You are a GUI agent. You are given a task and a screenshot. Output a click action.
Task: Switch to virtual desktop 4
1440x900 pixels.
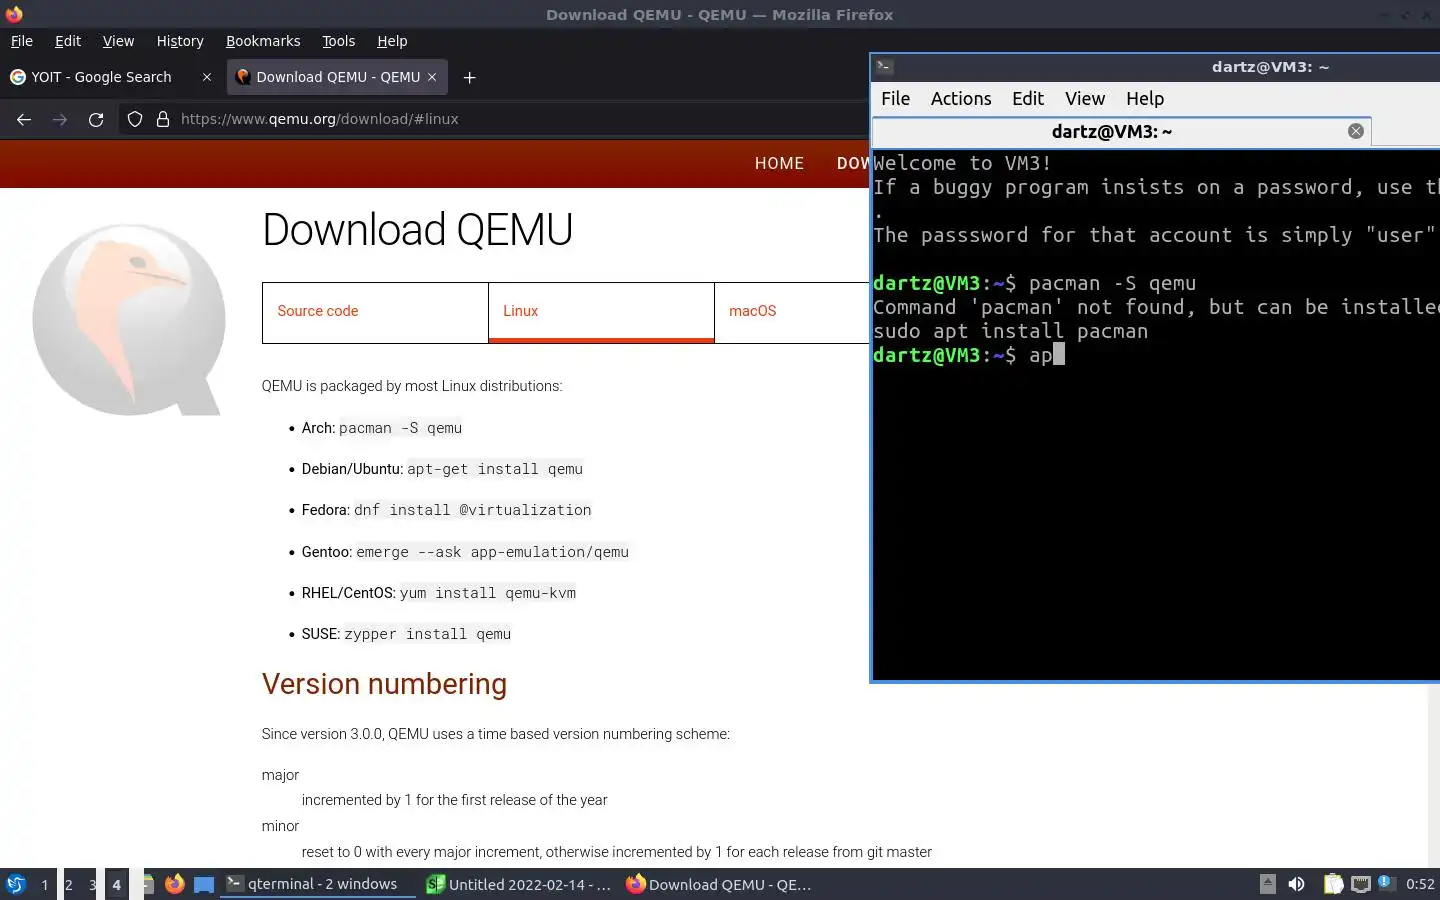[x=116, y=884]
